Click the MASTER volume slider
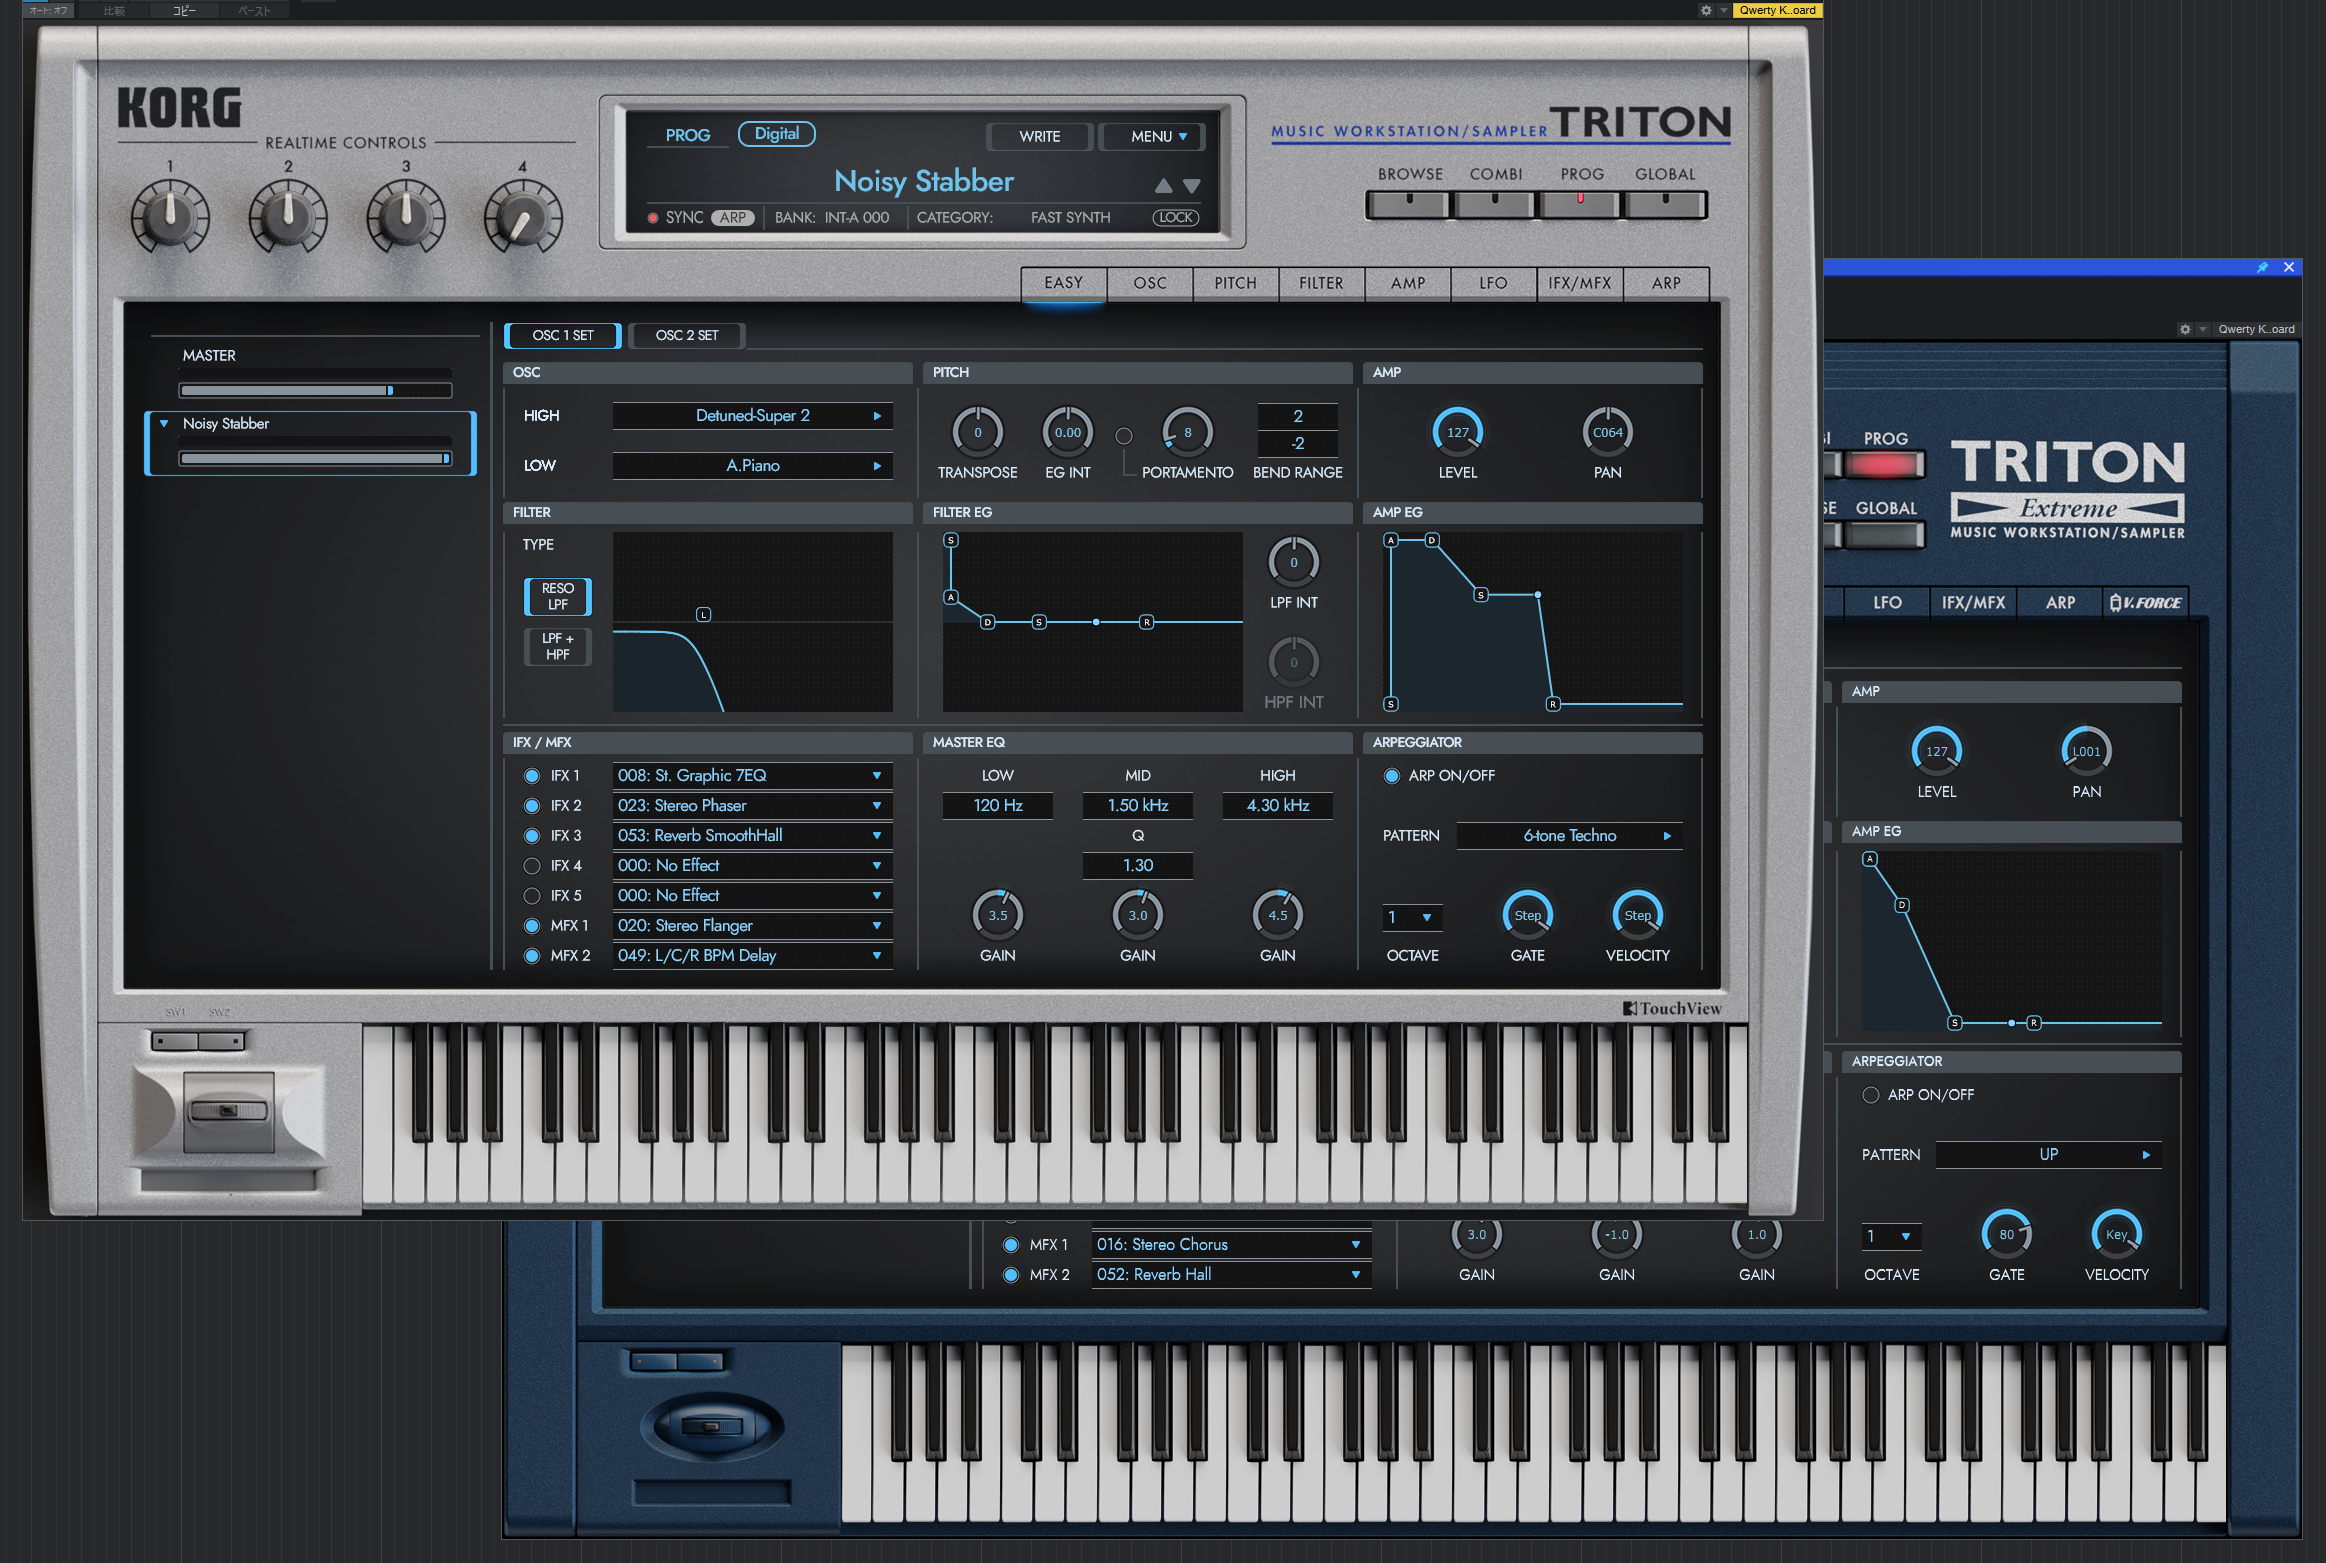The width and height of the screenshot is (2326, 1563). coord(315,391)
